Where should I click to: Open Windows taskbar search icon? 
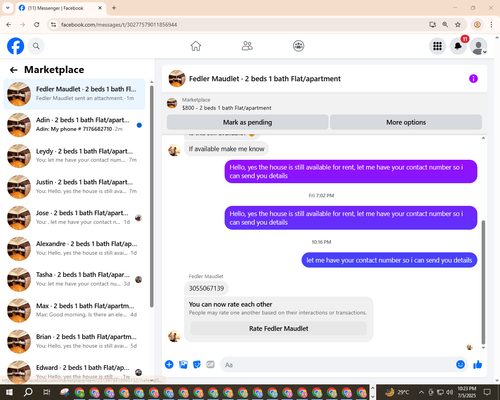(28, 392)
